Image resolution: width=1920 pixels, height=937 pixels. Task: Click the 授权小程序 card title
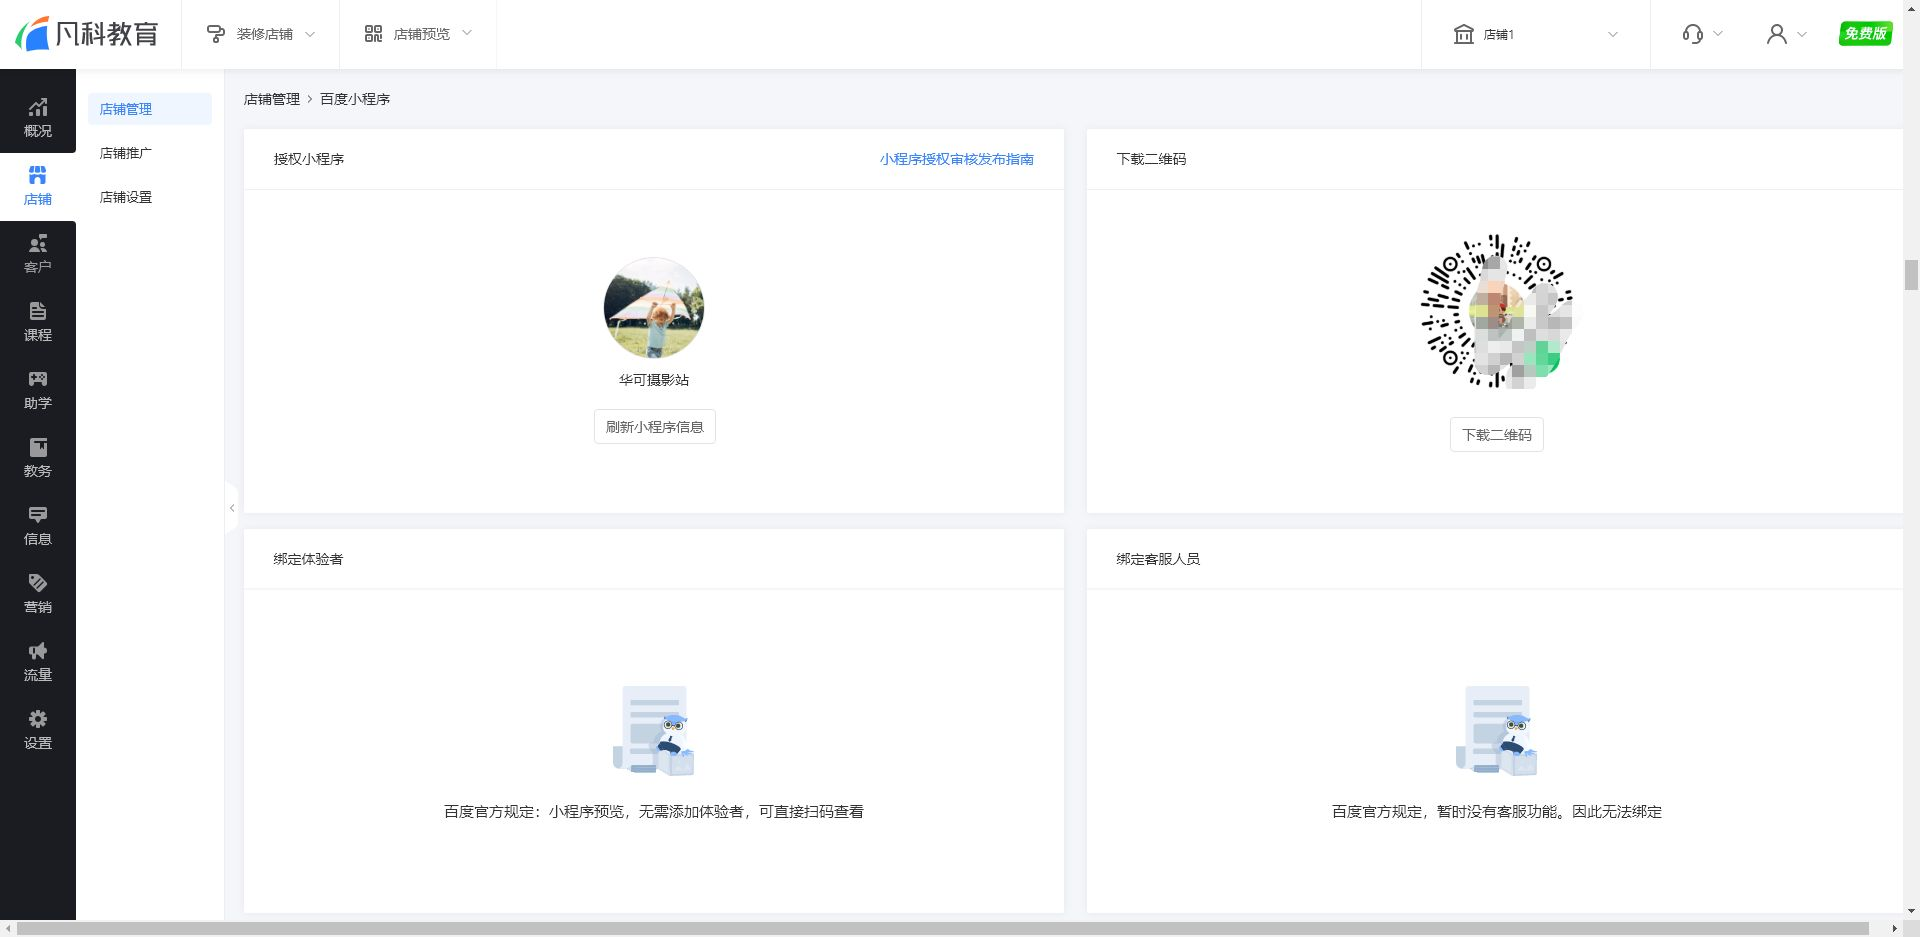(x=309, y=159)
